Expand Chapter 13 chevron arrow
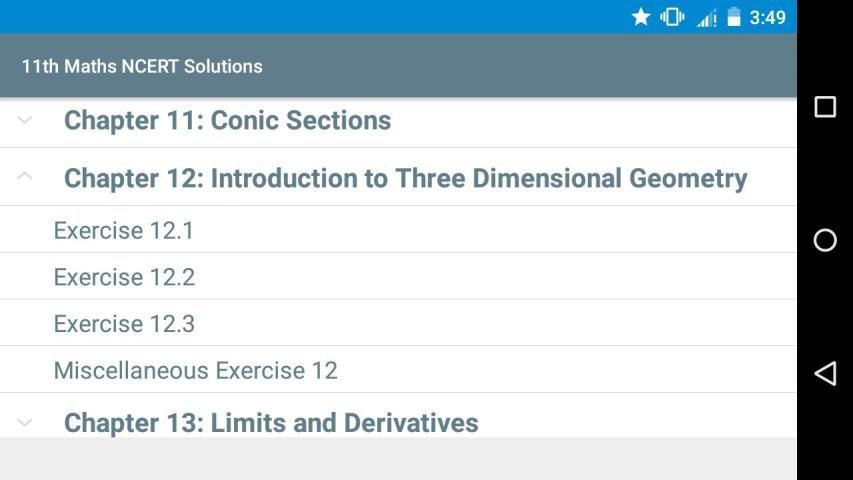Image resolution: width=853 pixels, height=480 pixels. click(x=25, y=422)
